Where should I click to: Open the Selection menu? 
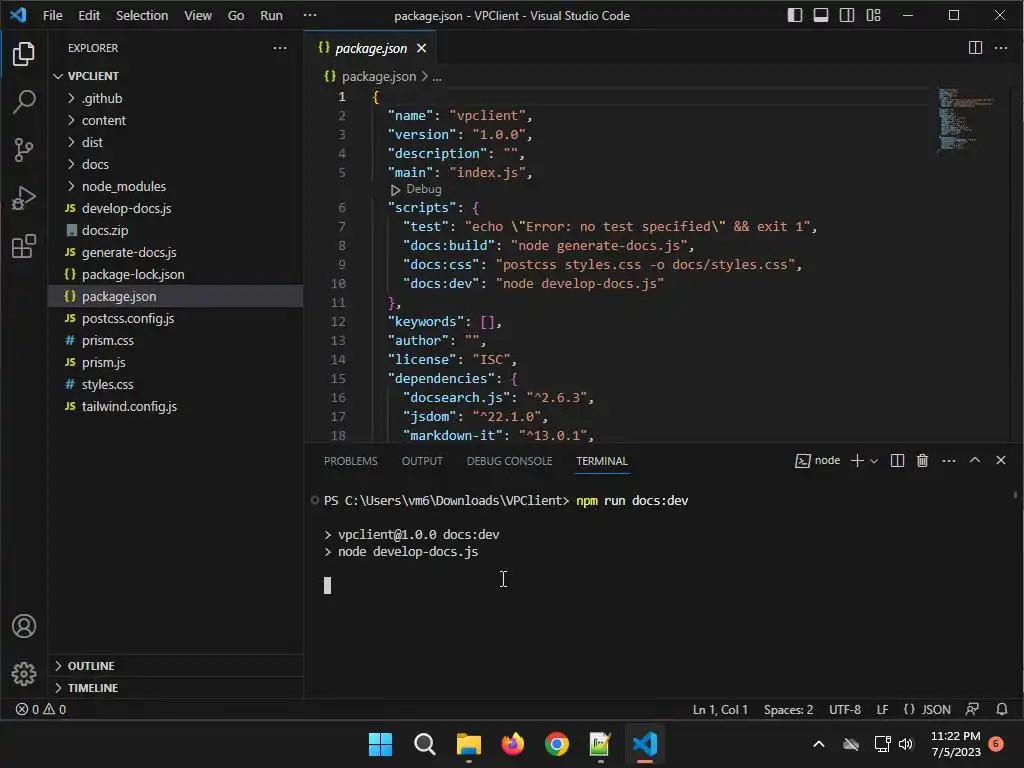tap(142, 15)
